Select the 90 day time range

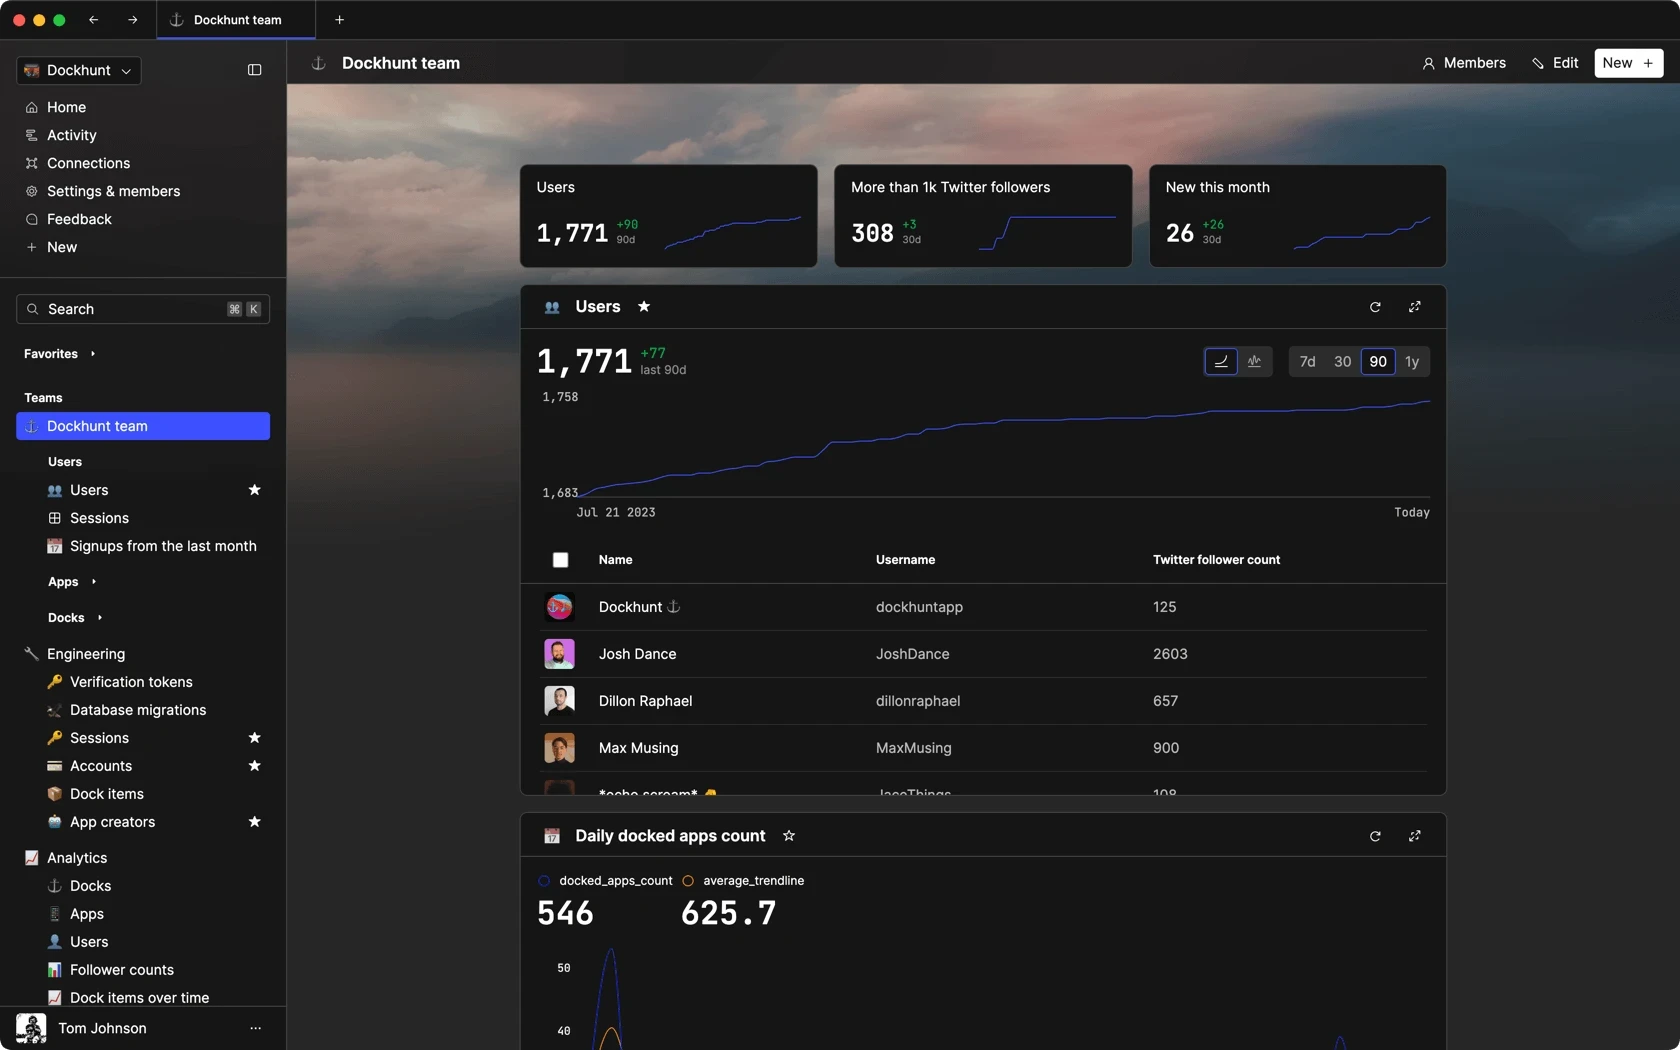pyautogui.click(x=1378, y=362)
